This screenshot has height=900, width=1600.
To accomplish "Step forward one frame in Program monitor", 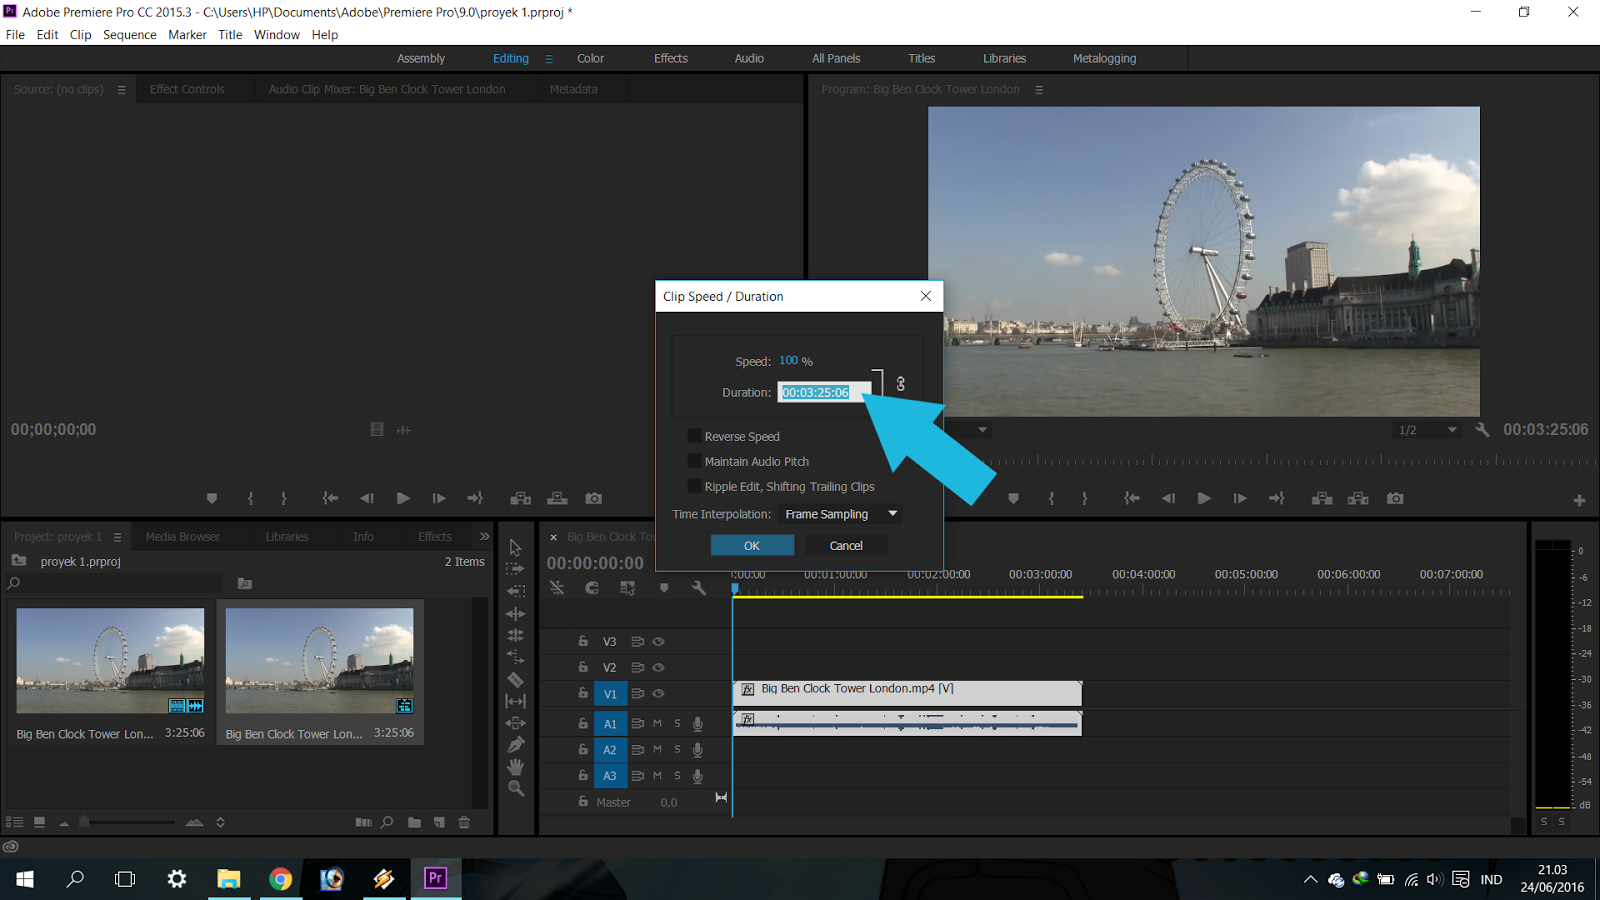I will click(x=1240, y=498).
